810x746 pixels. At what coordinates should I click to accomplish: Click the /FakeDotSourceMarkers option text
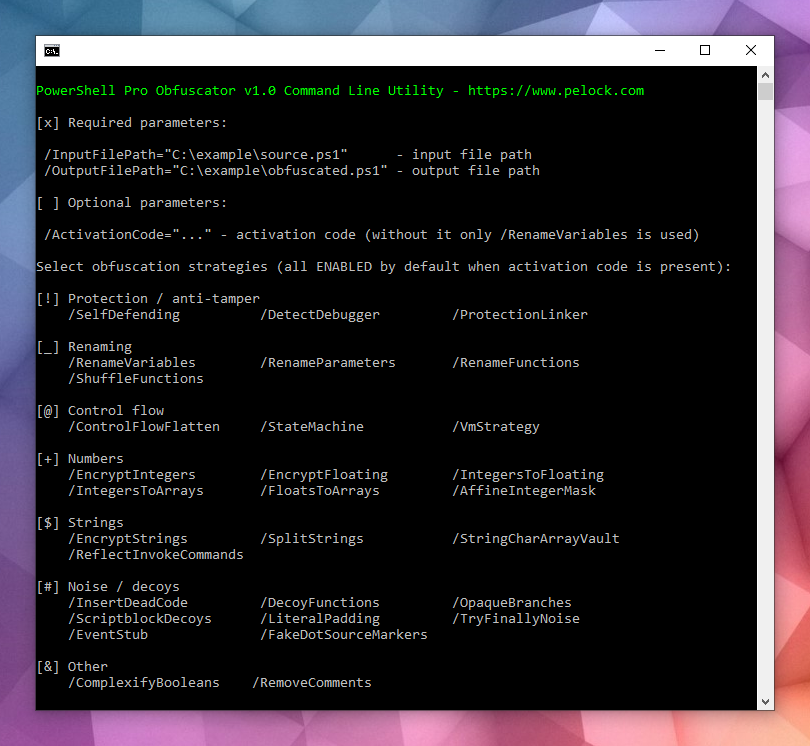[x=344, y=635]
